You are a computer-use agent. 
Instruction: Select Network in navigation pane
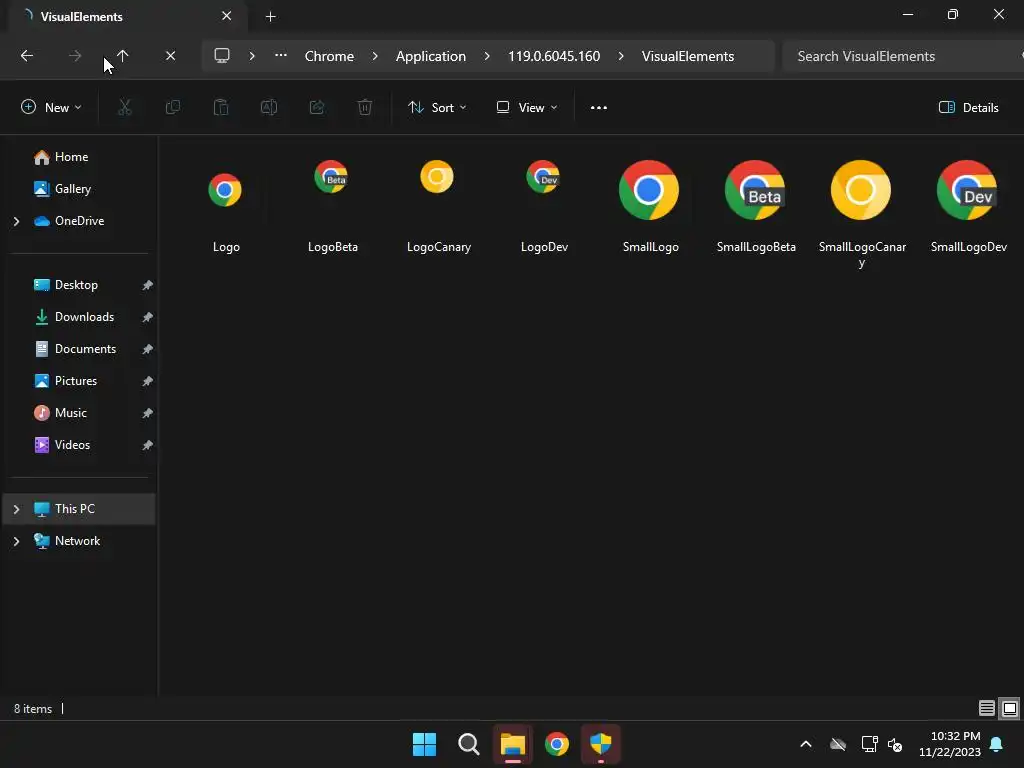point(77,541)
